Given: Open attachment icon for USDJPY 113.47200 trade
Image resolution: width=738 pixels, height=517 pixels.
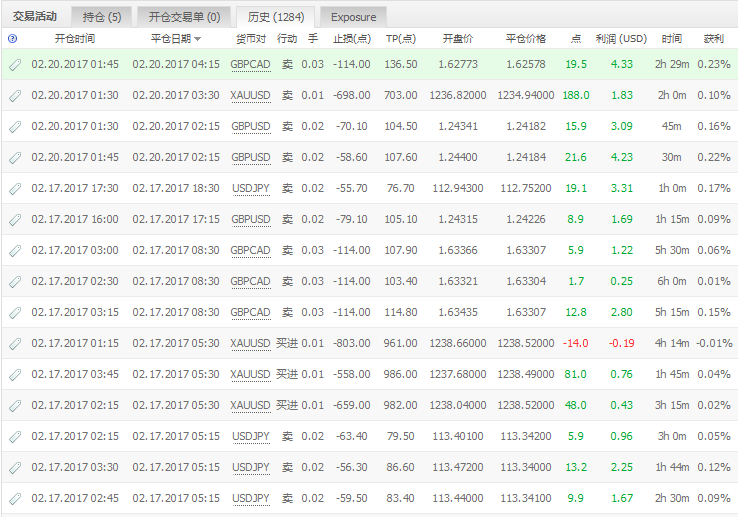Looking at the screenshot, I should click(15, 468).
